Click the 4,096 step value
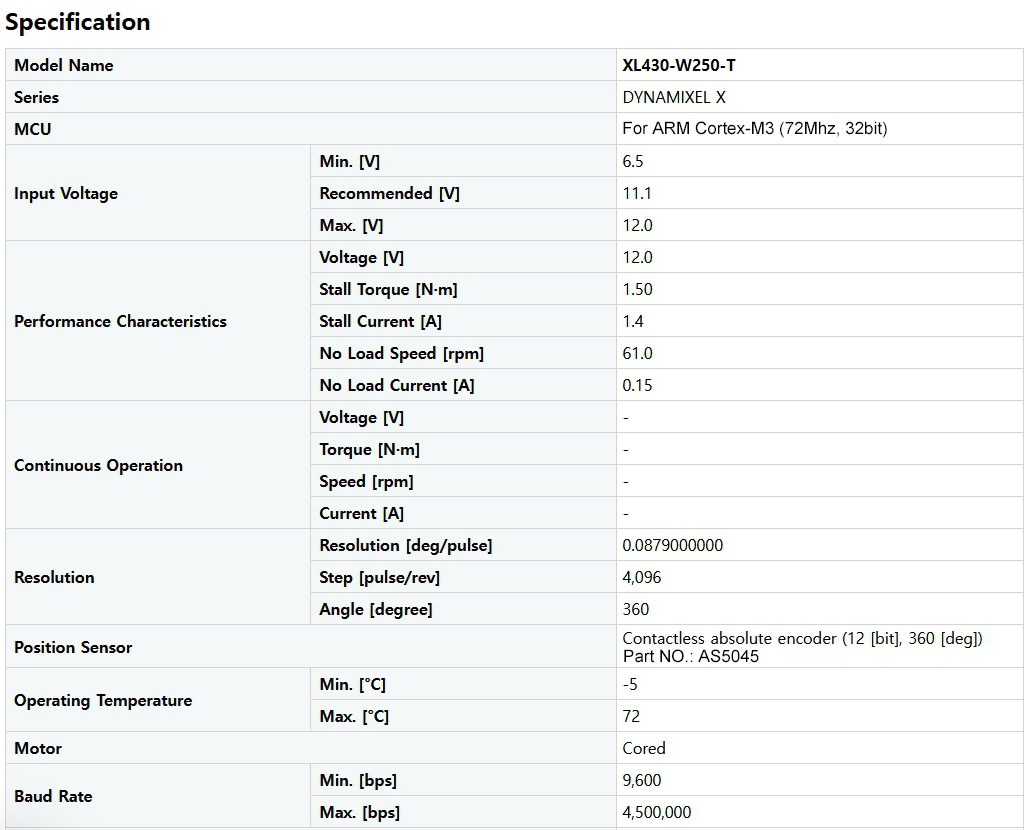This screenshot has height=830, width=1029. [x=641, y=577]
